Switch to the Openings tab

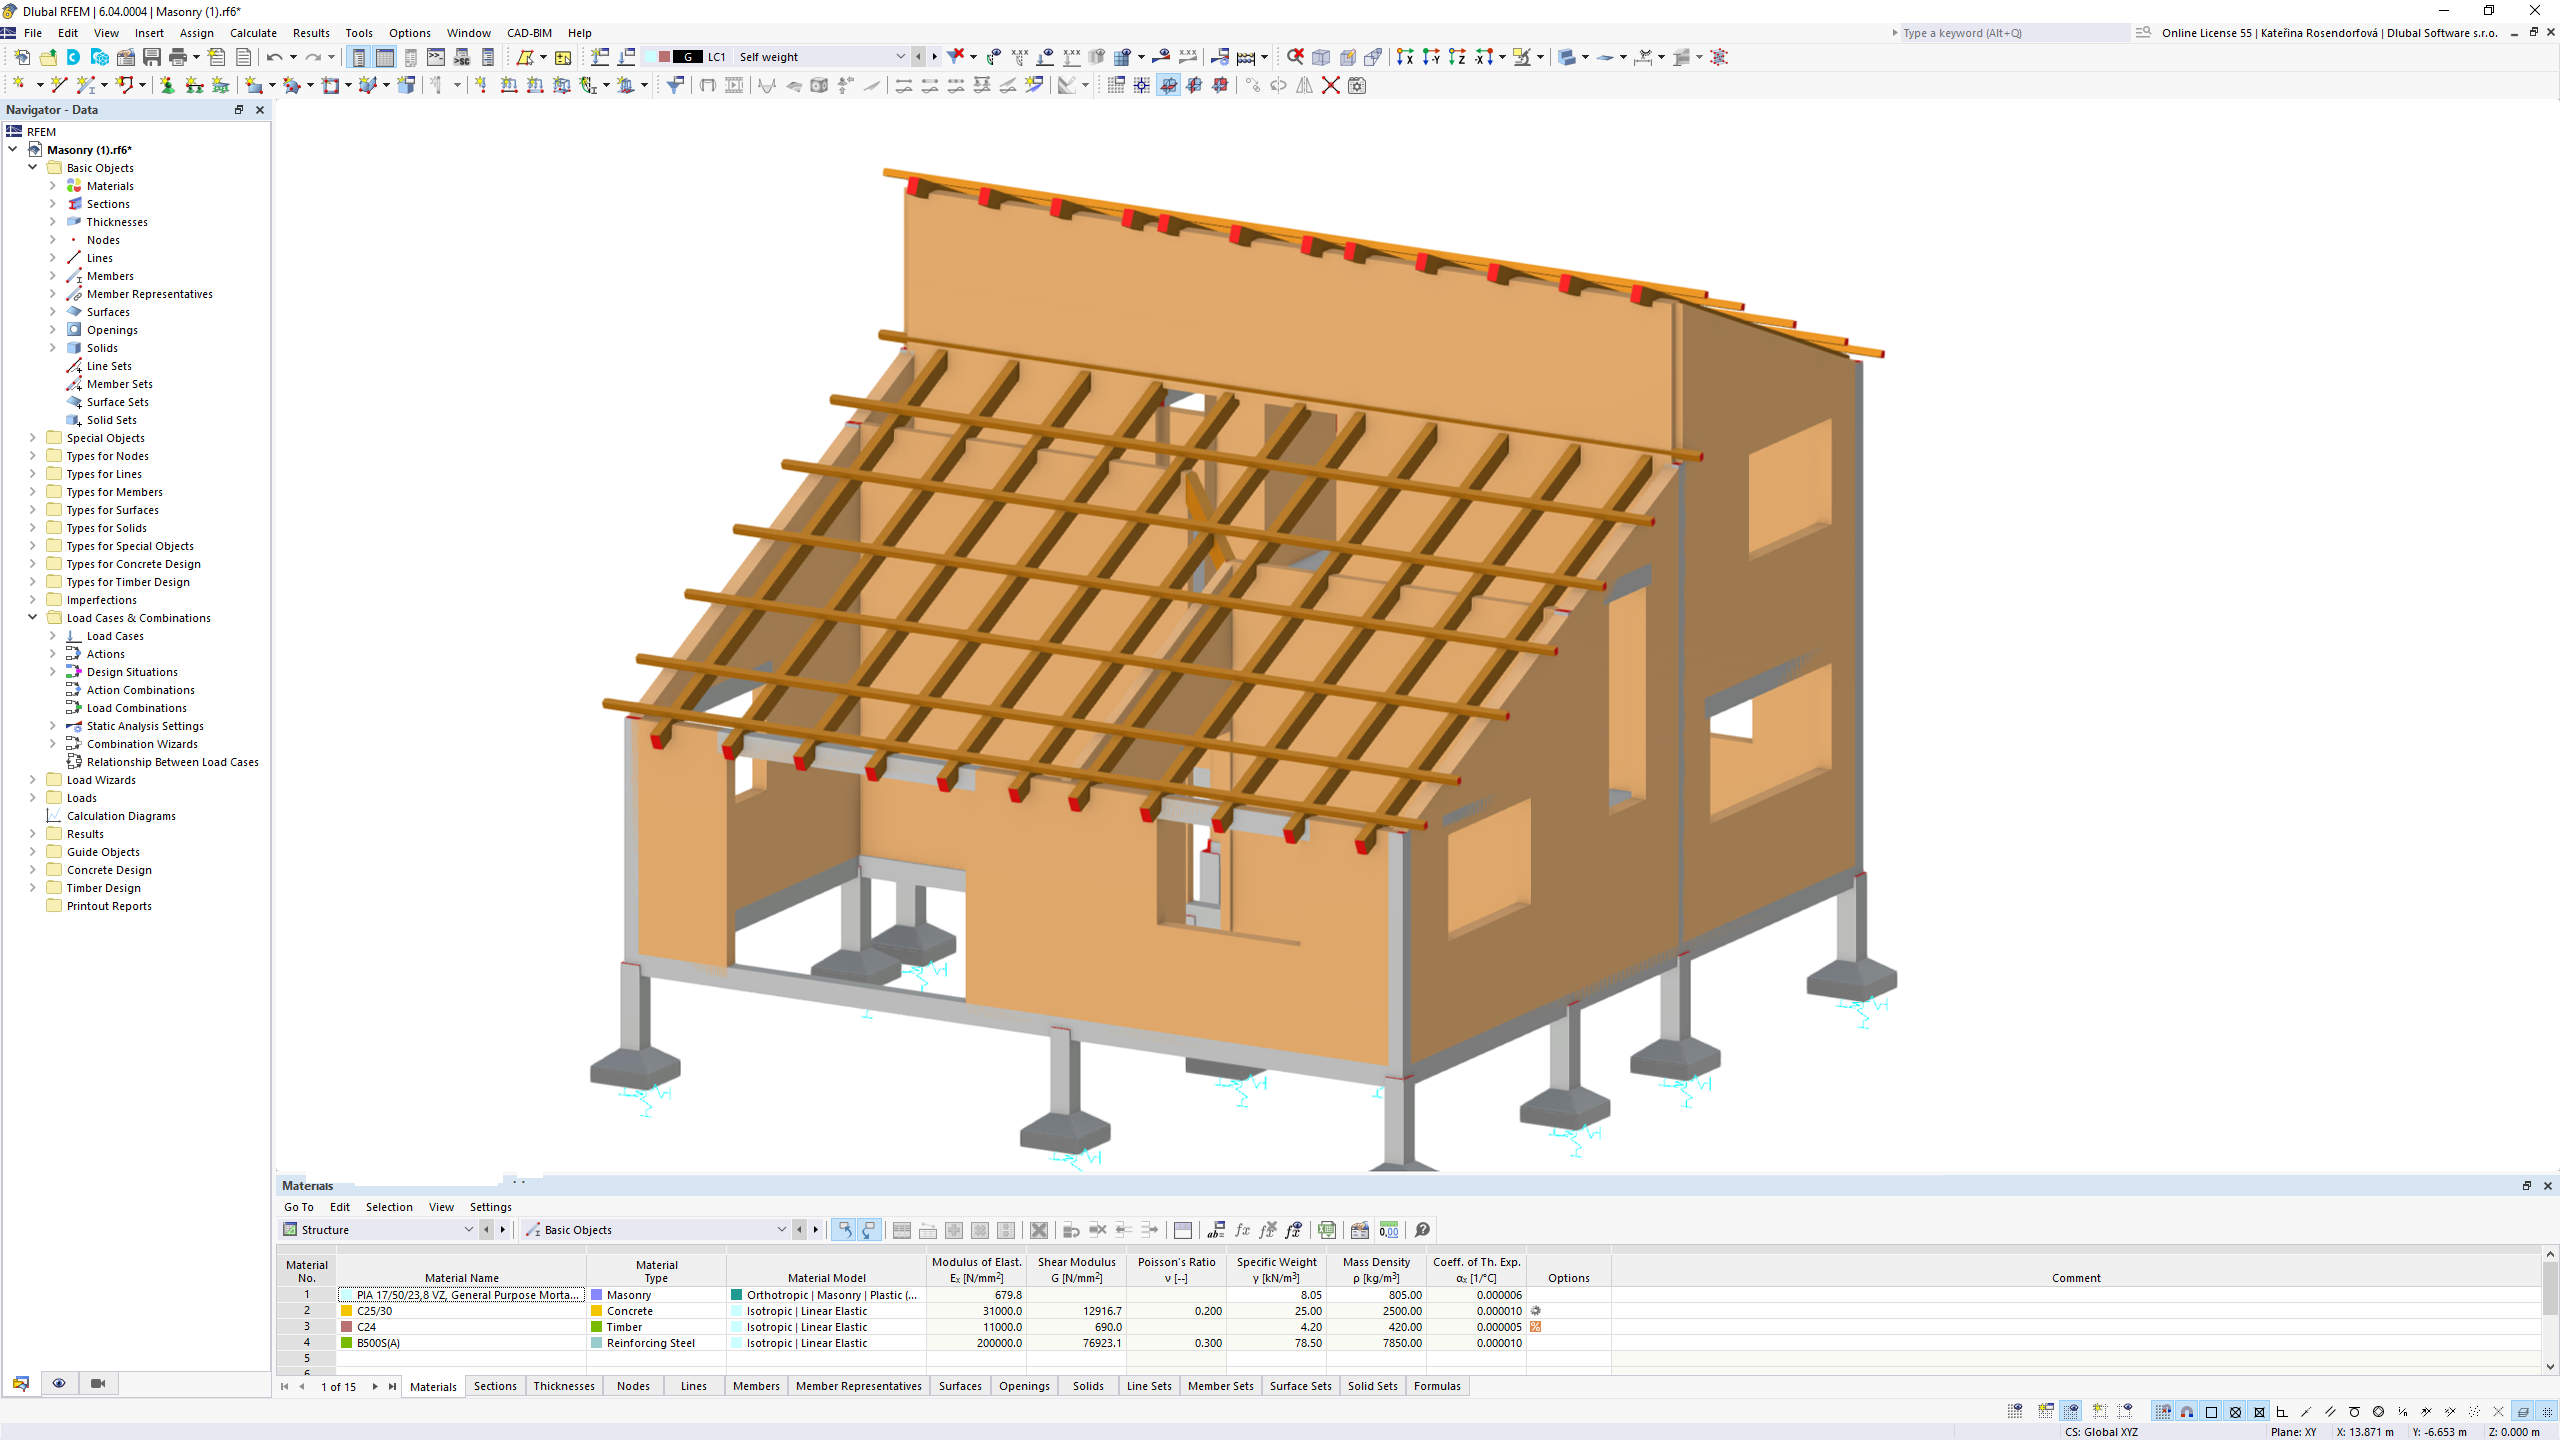1025,1385
